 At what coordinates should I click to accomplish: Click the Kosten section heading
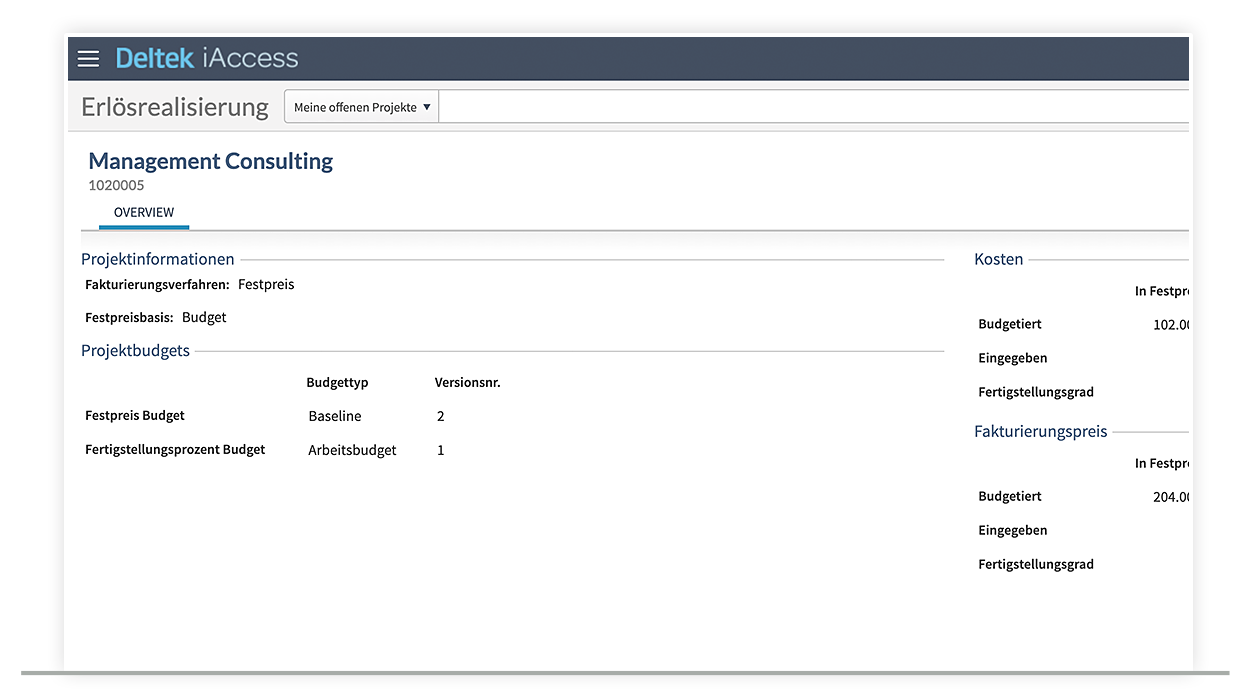click(x=998, y=259)
